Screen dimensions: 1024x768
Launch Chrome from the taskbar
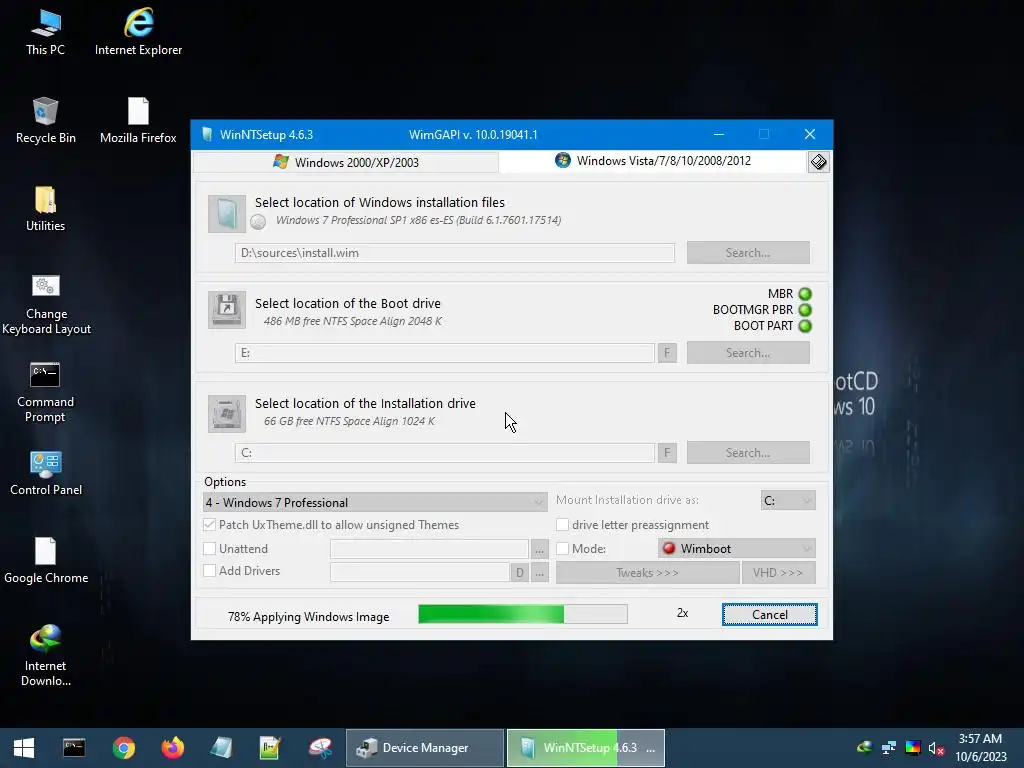(123, 748)
